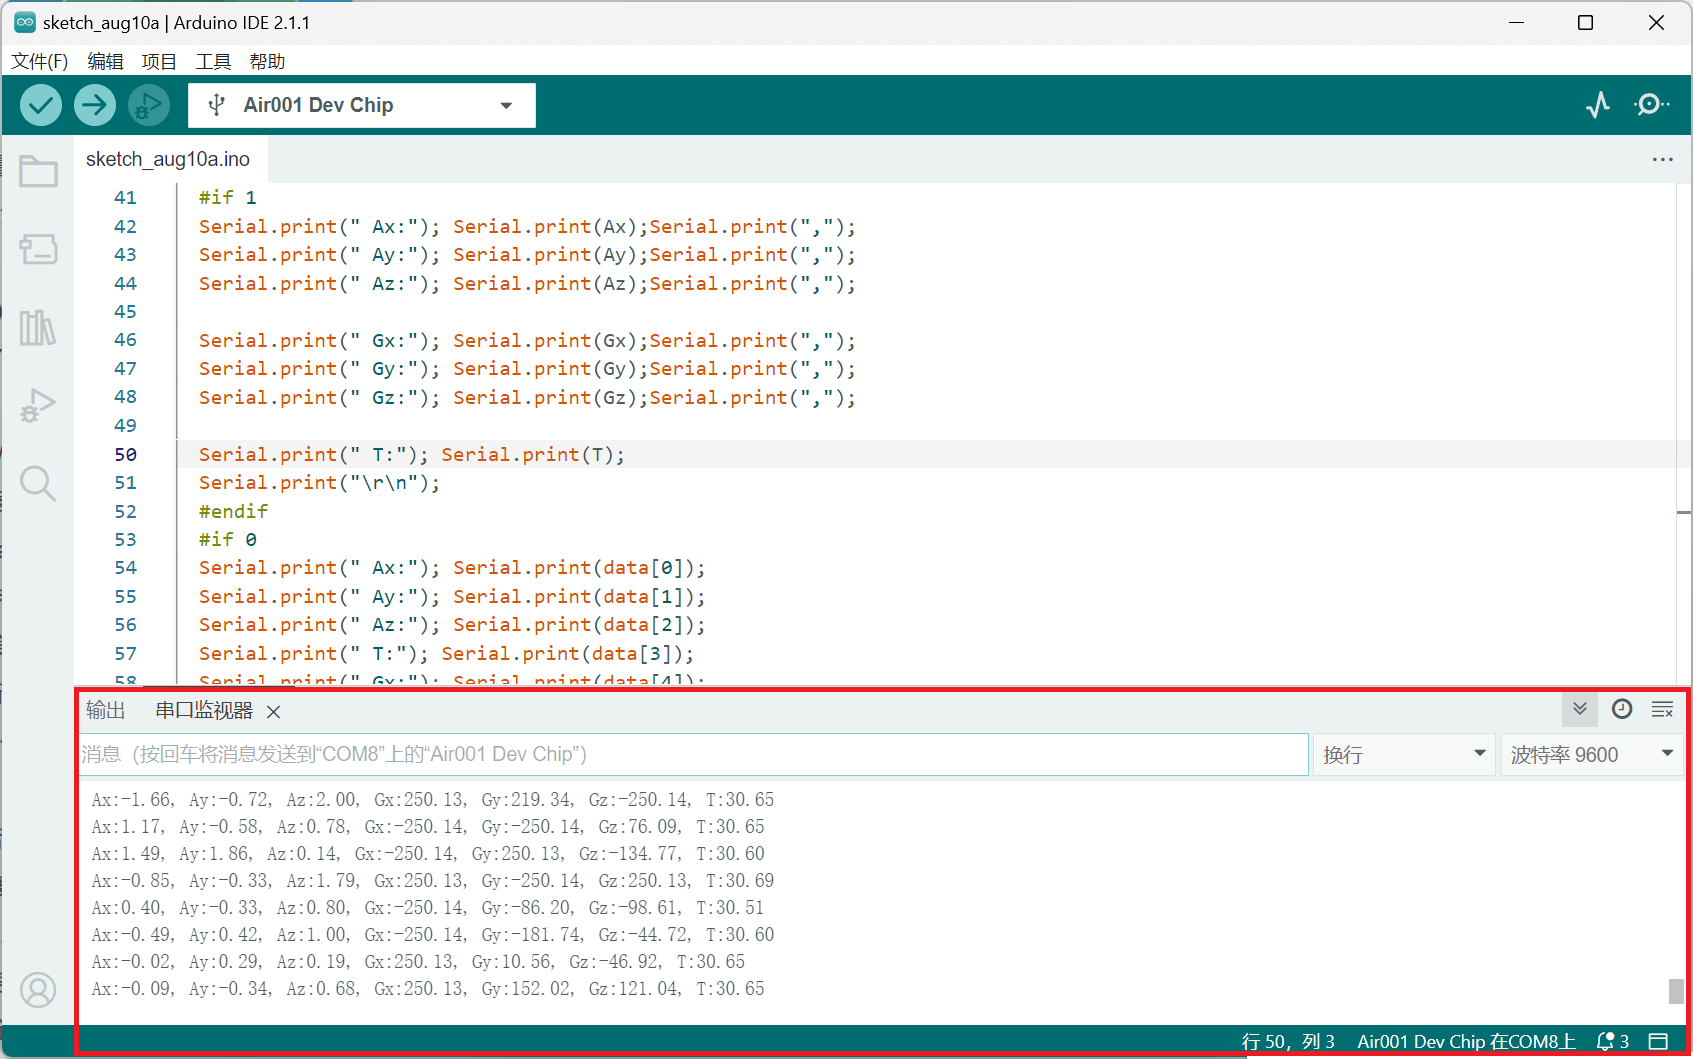Open the Serial Monitor magnifier icon
This screenshot has width=1693, height=1059.
click(1652, 105)
